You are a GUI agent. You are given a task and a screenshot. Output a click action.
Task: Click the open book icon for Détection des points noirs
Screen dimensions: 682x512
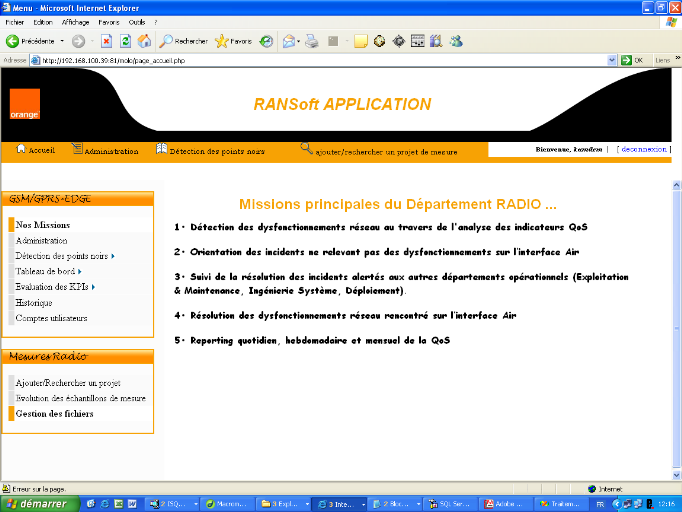[161, 150]
